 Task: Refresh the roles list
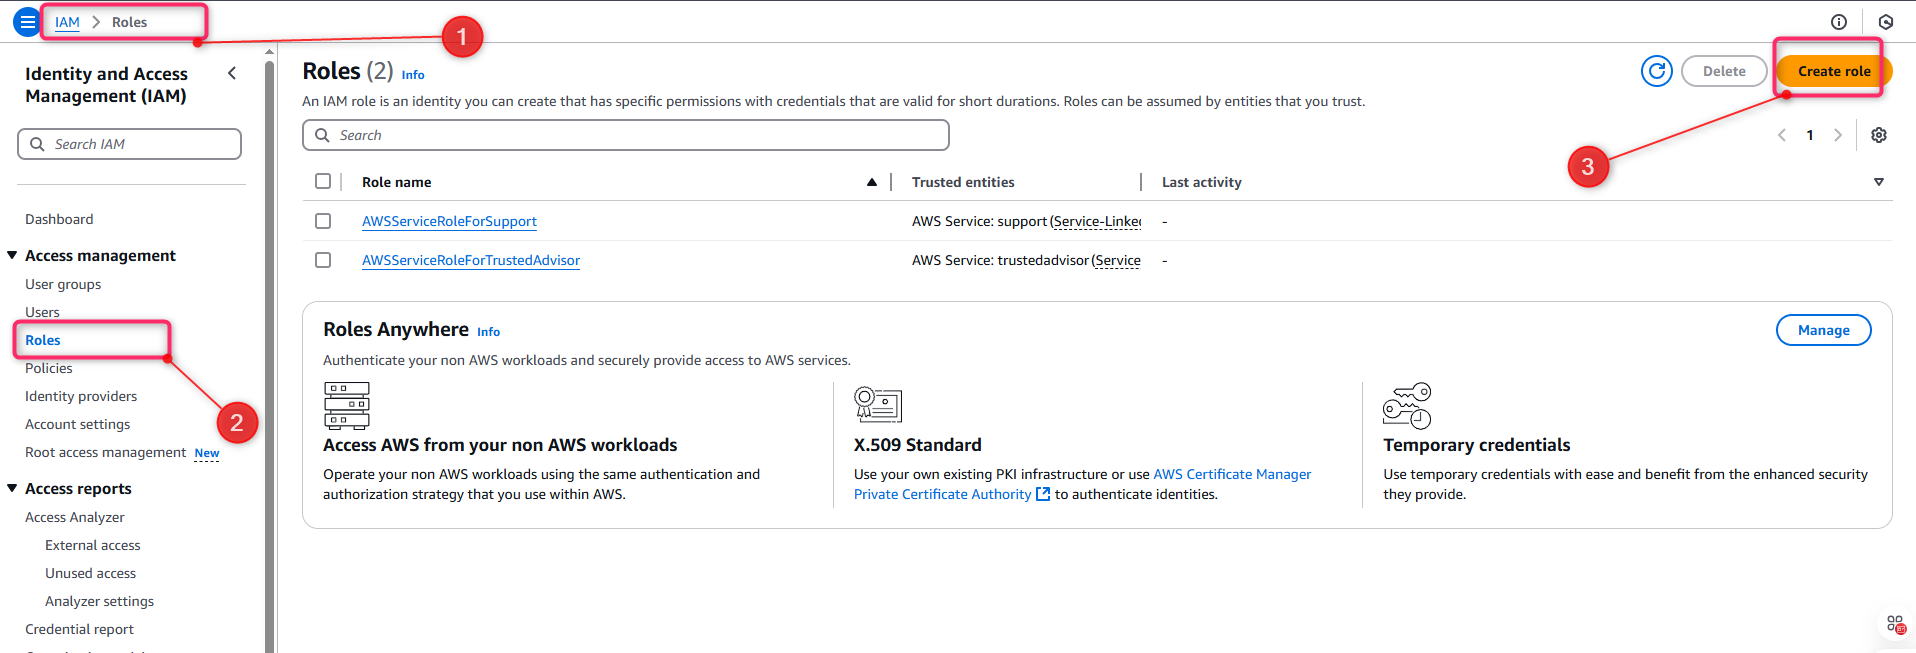coord(1657,71)
